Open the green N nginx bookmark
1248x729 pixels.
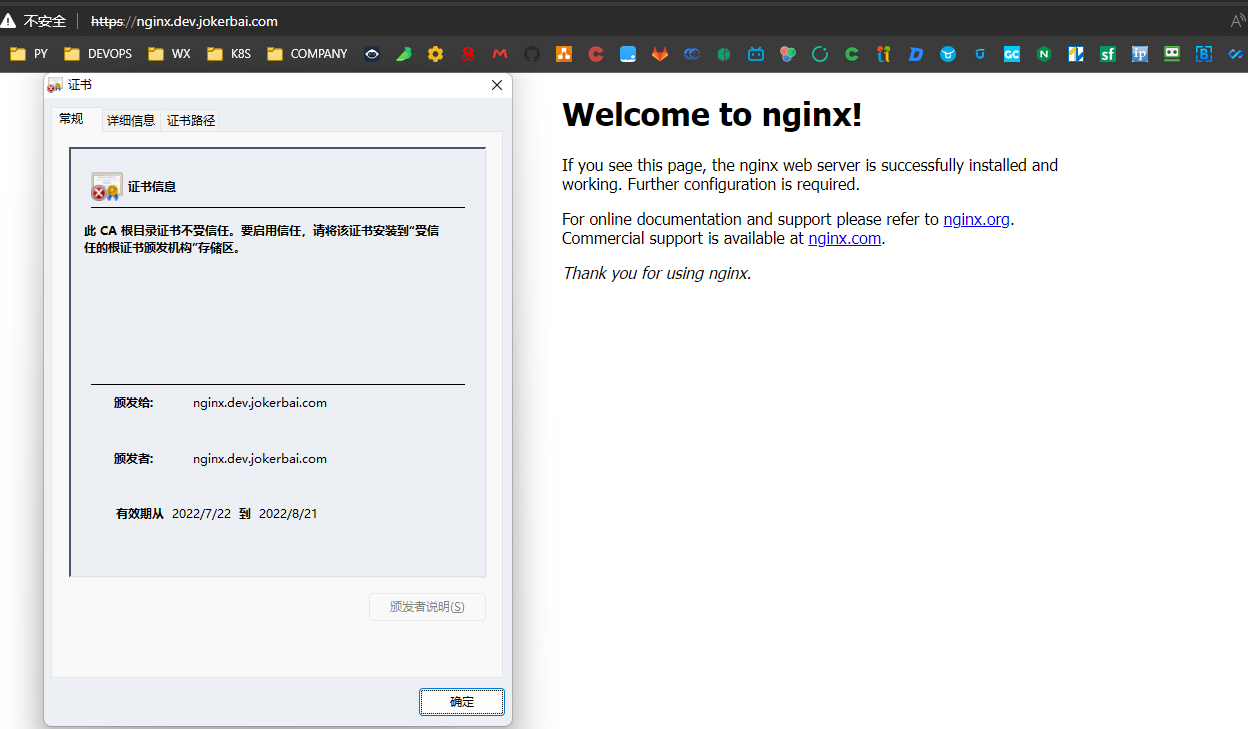1044,54
